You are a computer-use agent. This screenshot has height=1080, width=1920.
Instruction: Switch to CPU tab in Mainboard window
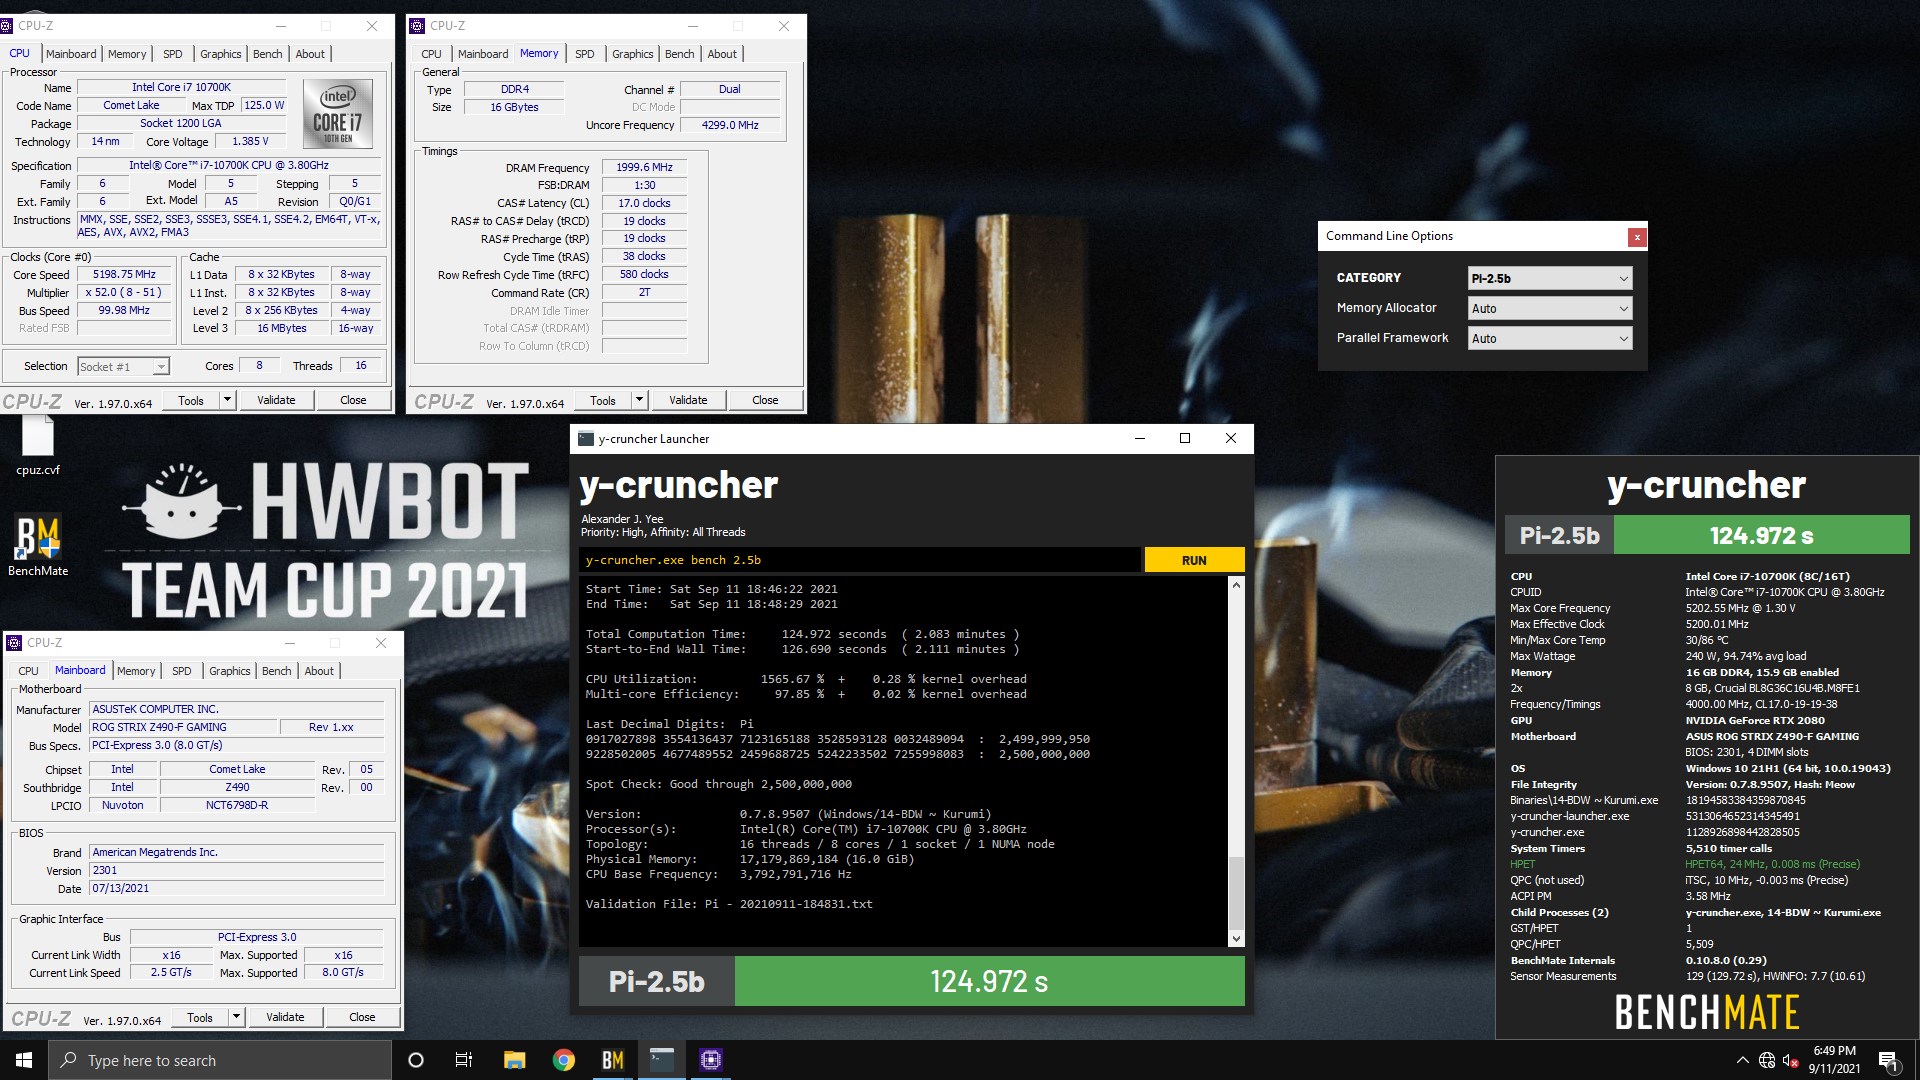click(28, 671)
